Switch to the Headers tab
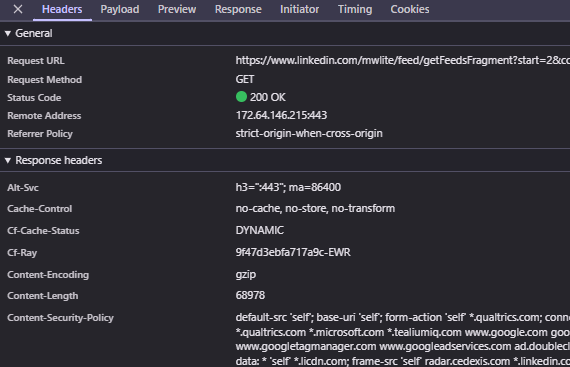 tap(62, 9)
